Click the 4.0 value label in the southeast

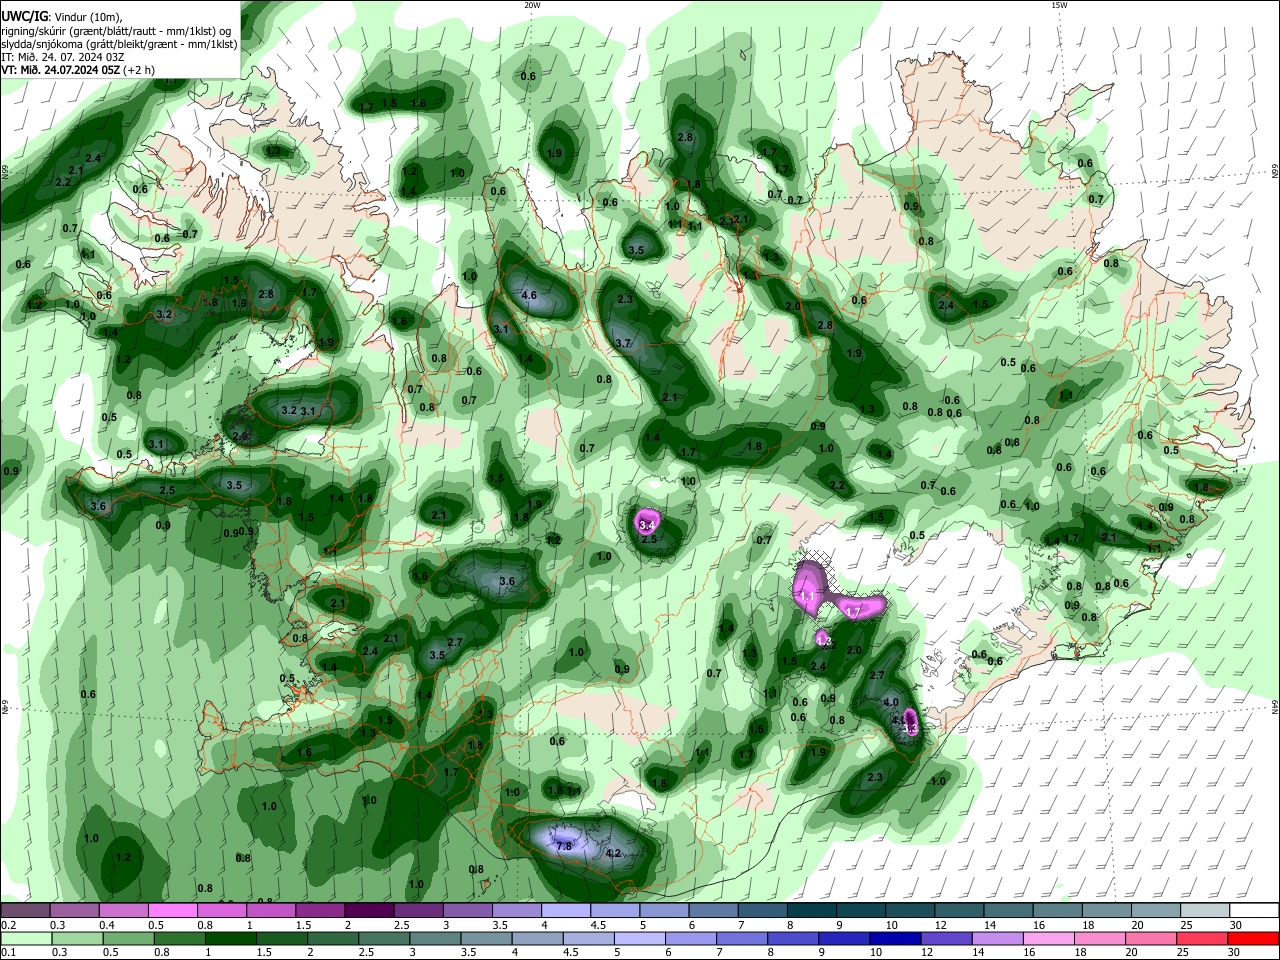[892, 702]
